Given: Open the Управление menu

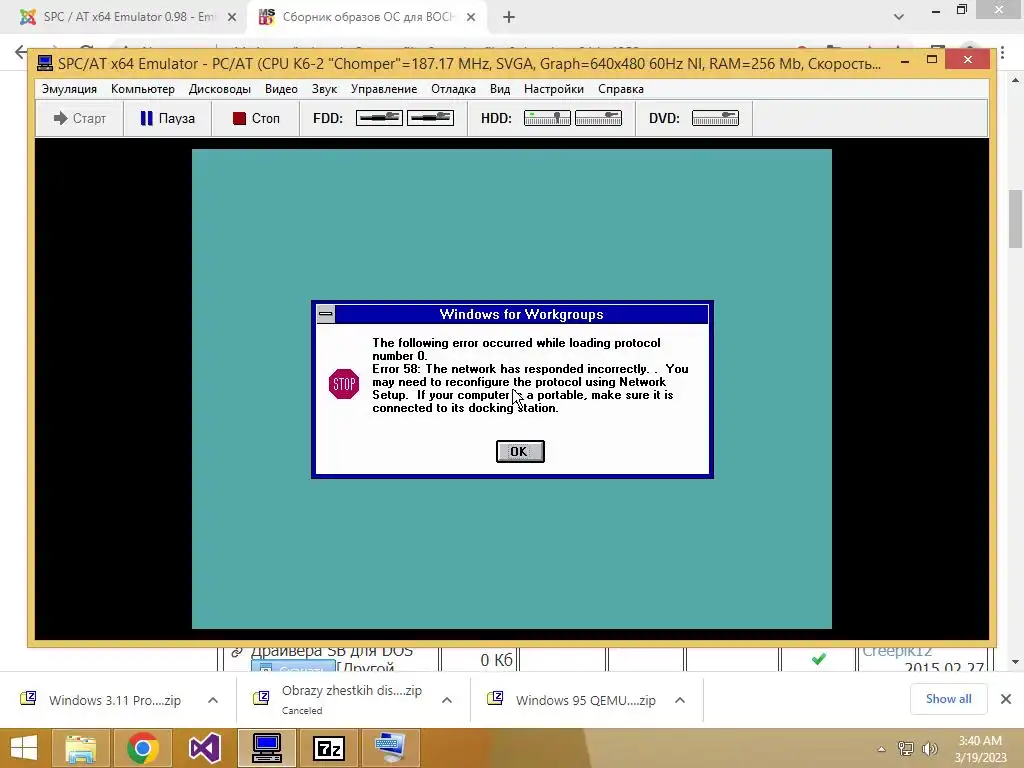Looking at the screenshot, I should [x=383, y=89].
